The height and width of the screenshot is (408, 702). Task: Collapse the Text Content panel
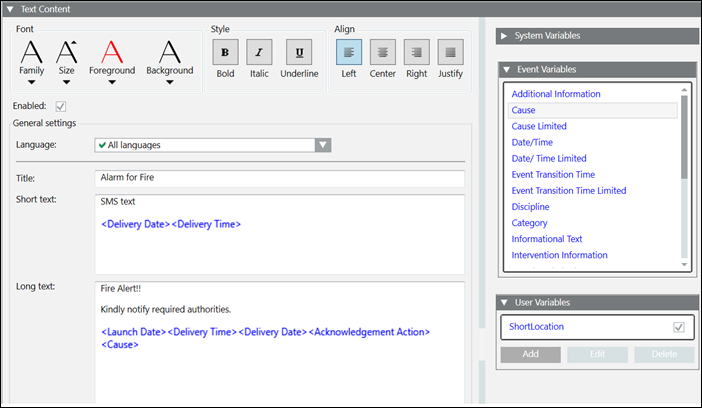point(10,8)
